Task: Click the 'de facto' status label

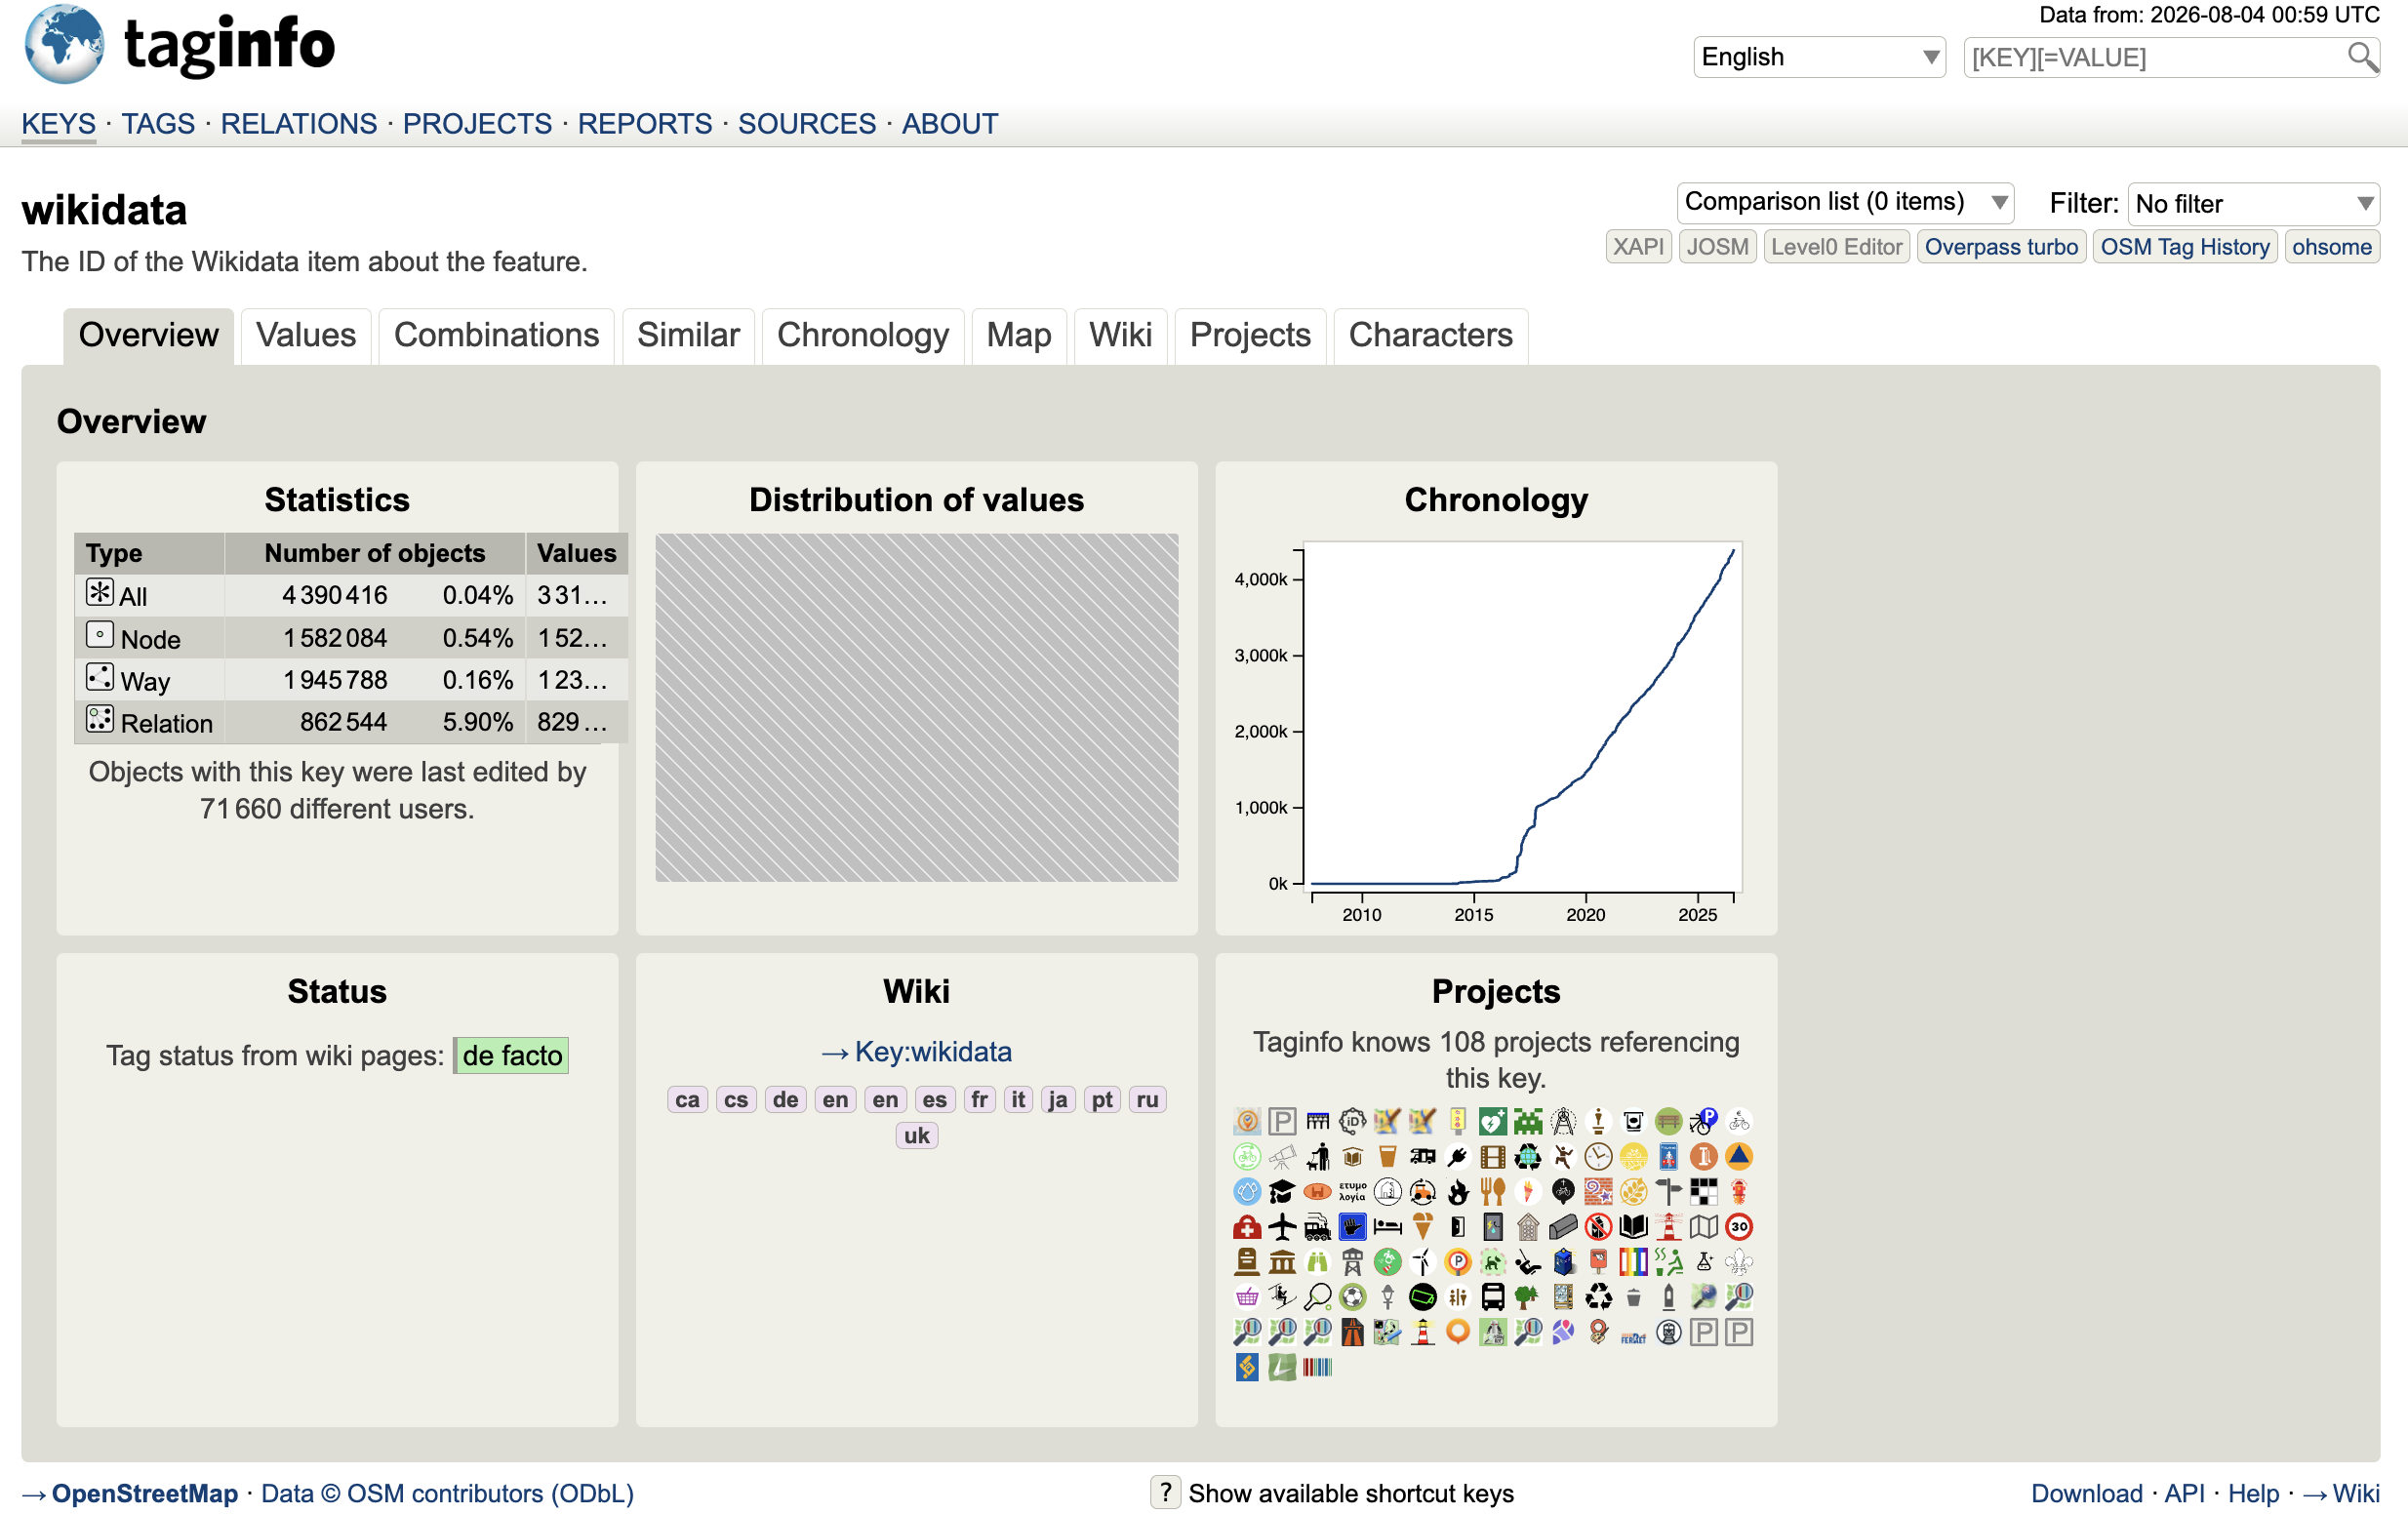Action: tap(511, 1056)
